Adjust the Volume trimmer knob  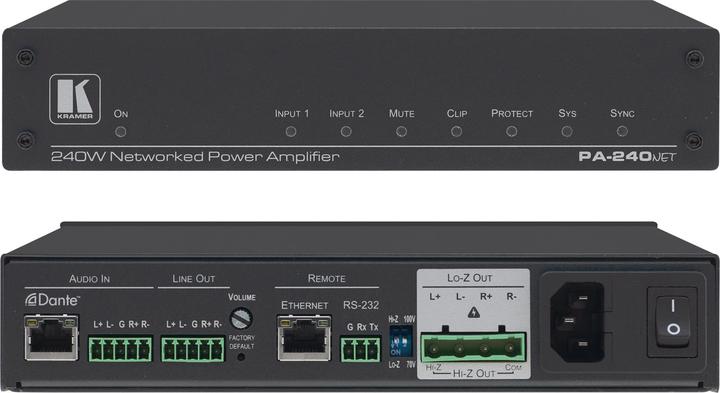[x=241, y=318]
